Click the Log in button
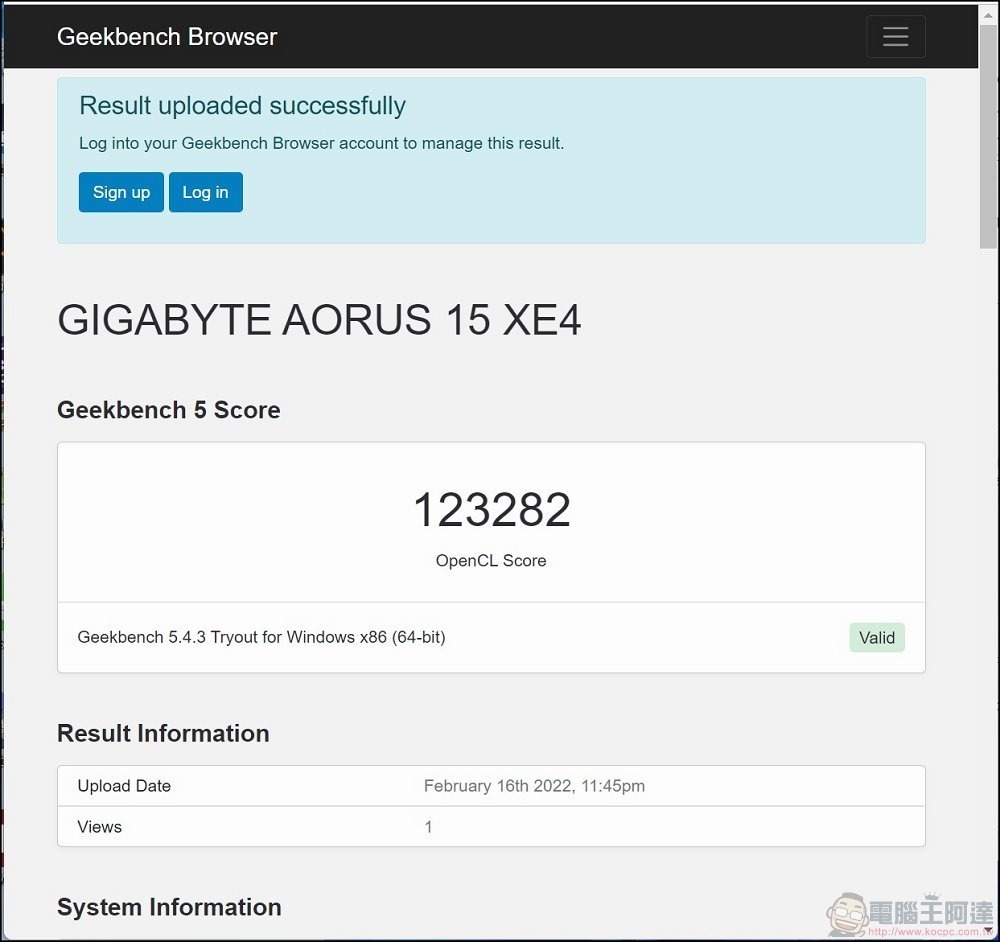 pos(205,192)
